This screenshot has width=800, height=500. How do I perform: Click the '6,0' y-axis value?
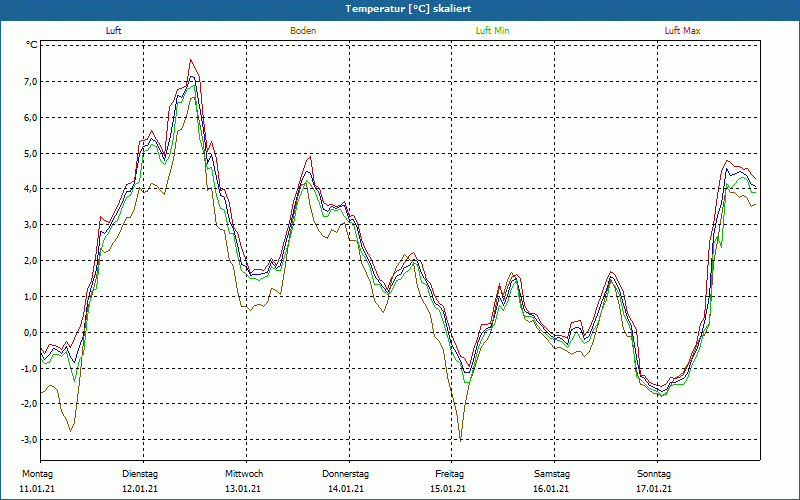click(30, 117)
